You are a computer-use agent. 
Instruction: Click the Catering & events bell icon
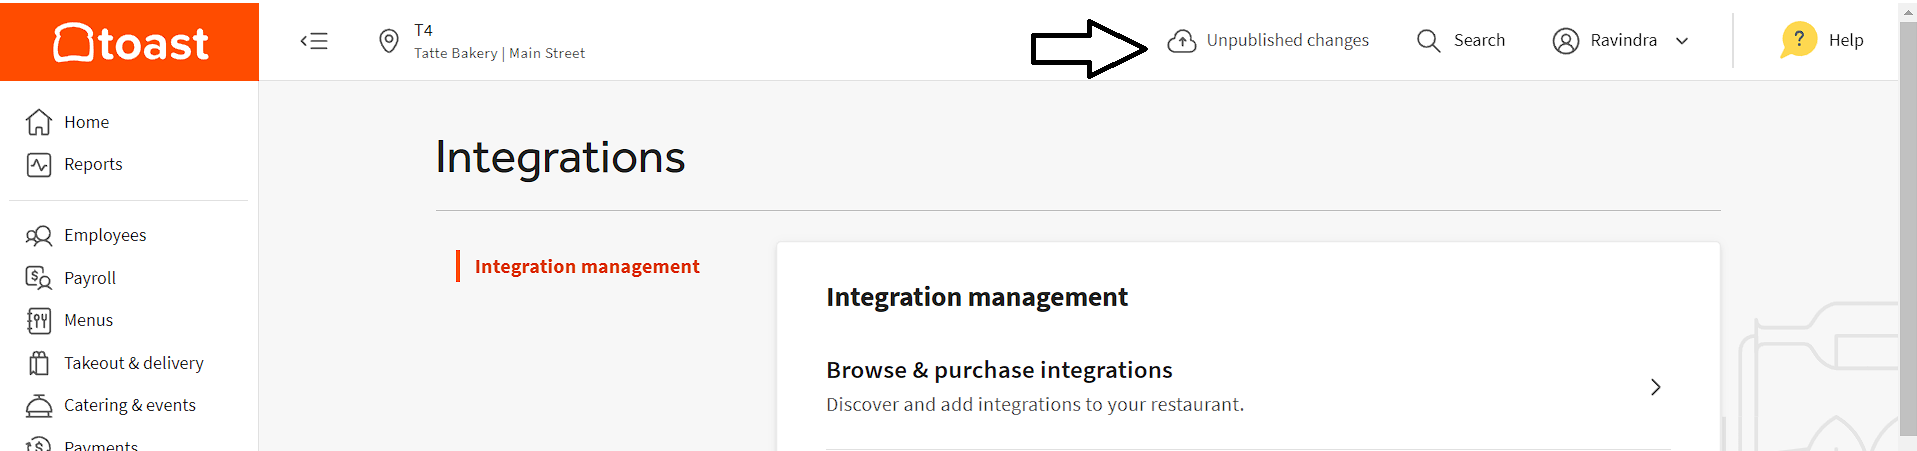click(x=39, y=406)
